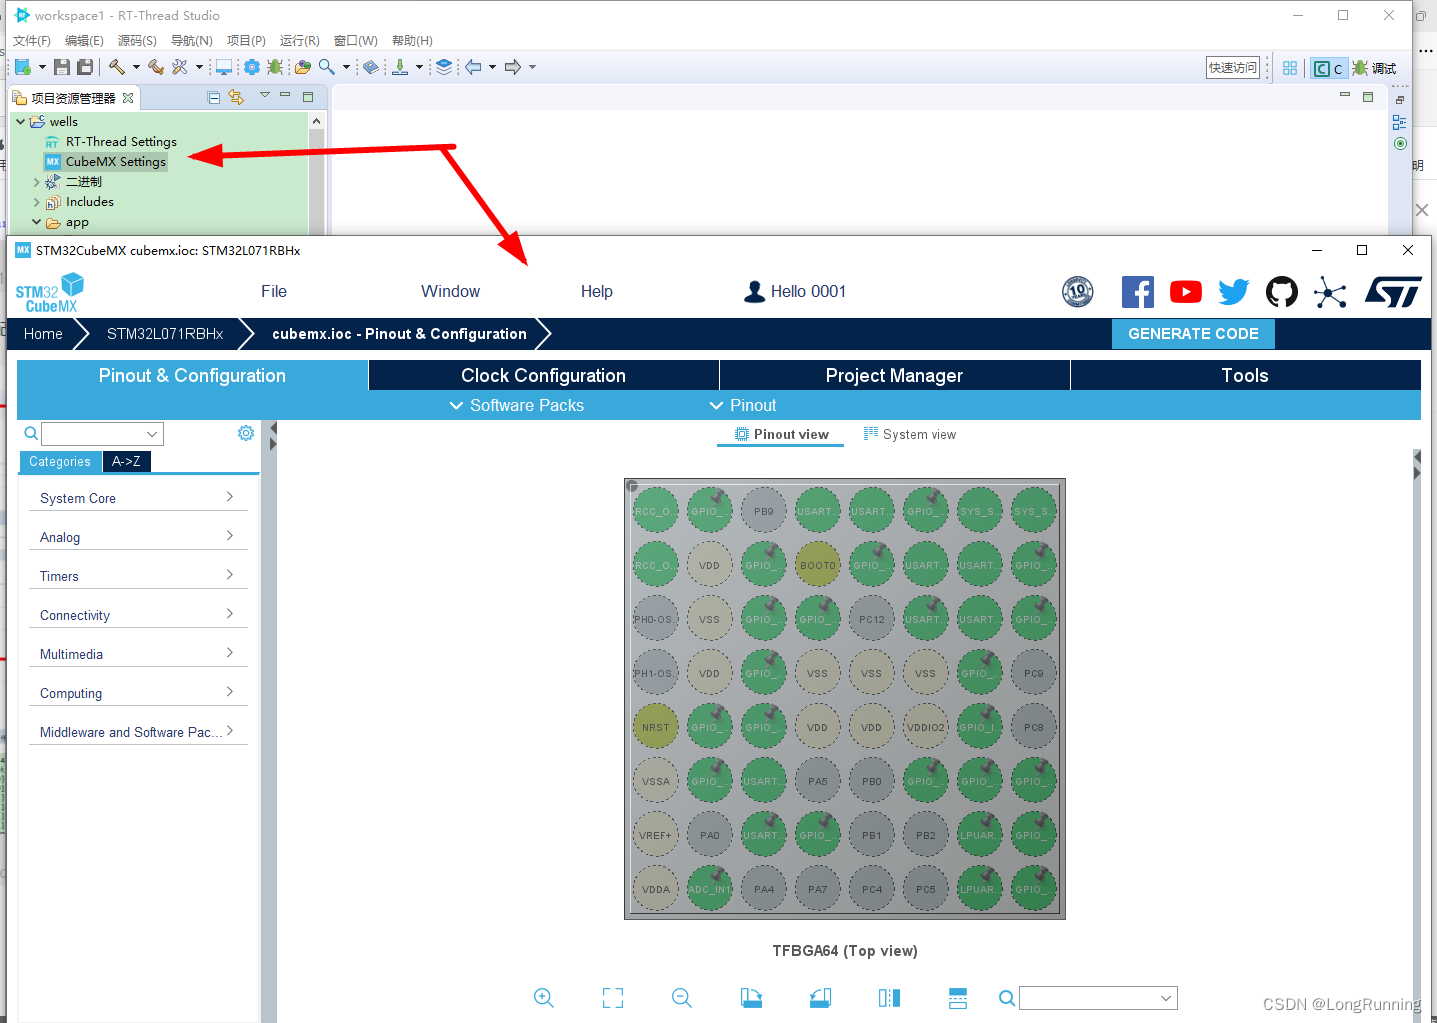The image size is (1437, 1023).
Task: Switch to the Project Manager tab
Action: [894, 375]
